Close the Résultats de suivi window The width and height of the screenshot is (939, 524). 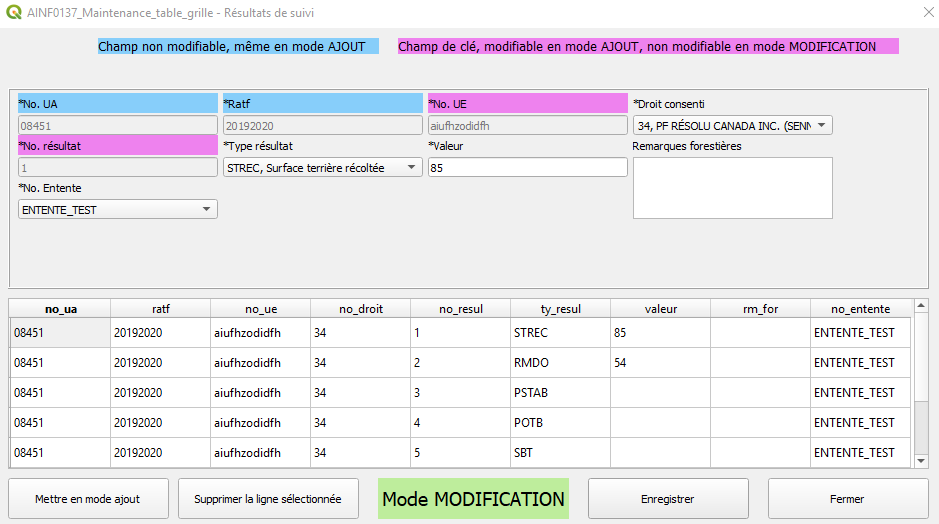pos(928,12)
